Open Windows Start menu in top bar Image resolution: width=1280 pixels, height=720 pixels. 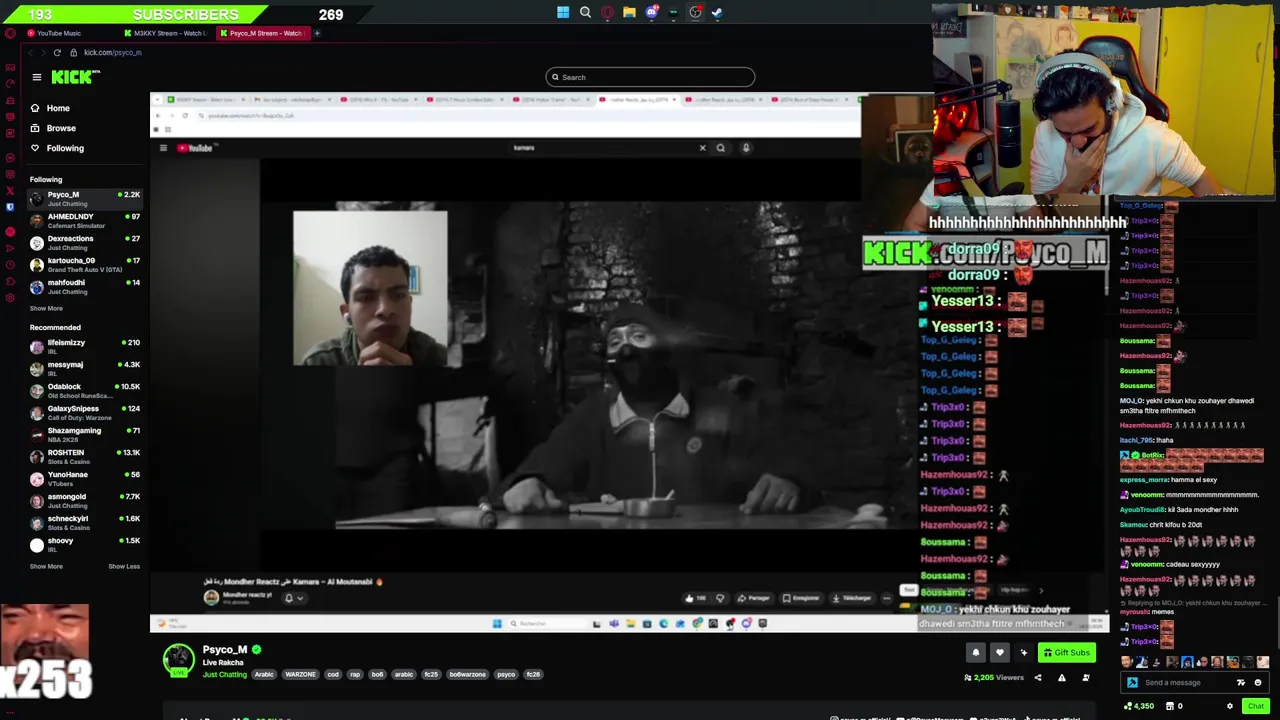click(x=563, y=13)
